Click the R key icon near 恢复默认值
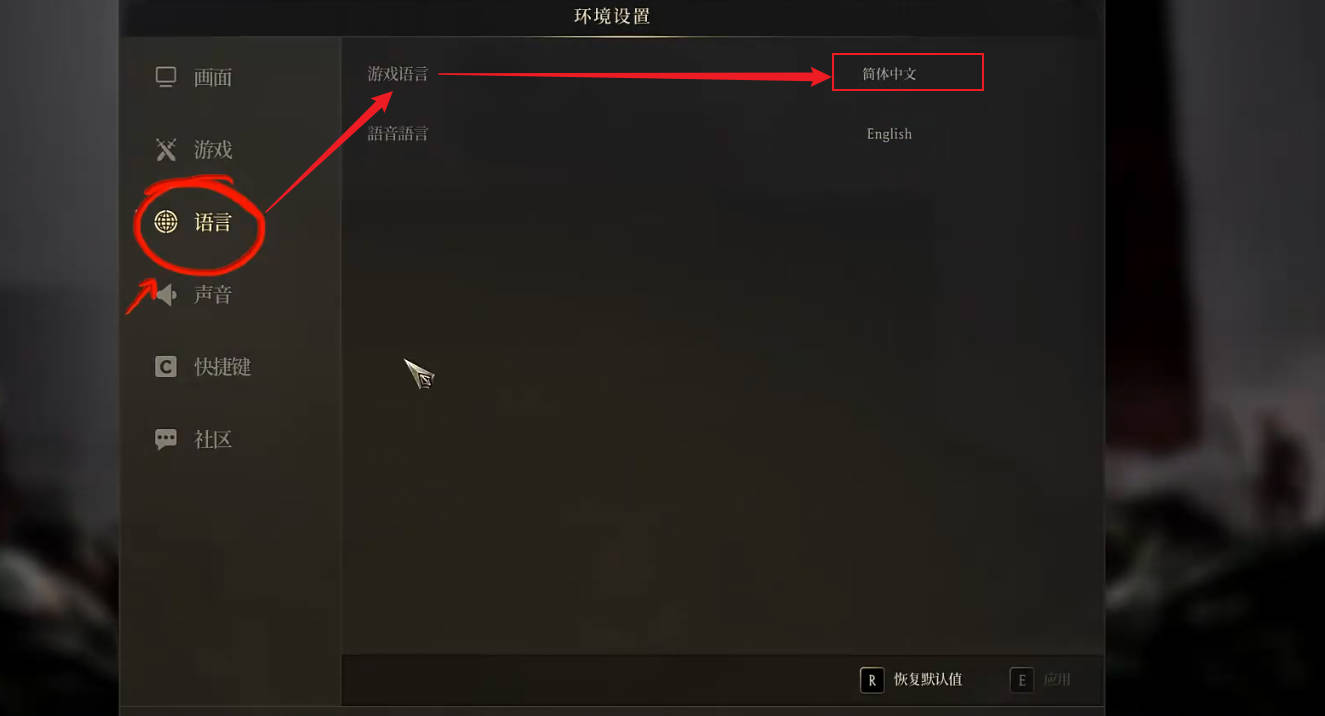Image resolution: width=1325 pixels, height=716 pixels. (872, 680)
